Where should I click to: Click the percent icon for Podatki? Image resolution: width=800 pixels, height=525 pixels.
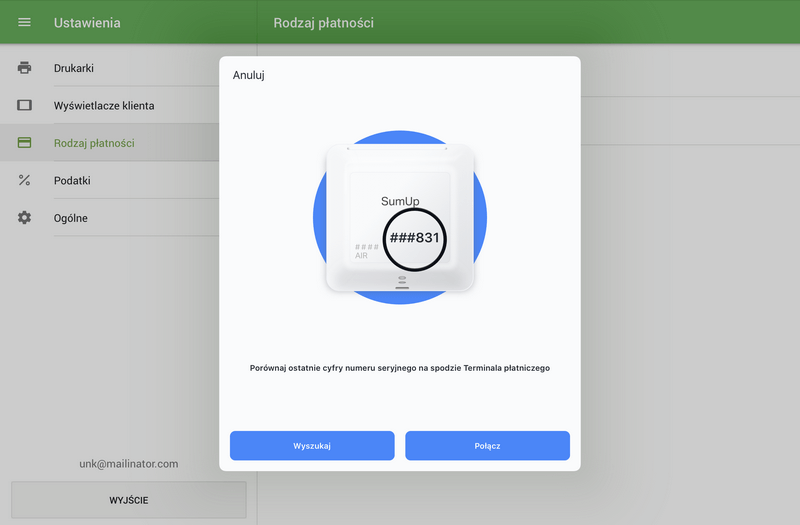(x=25, y=180)
